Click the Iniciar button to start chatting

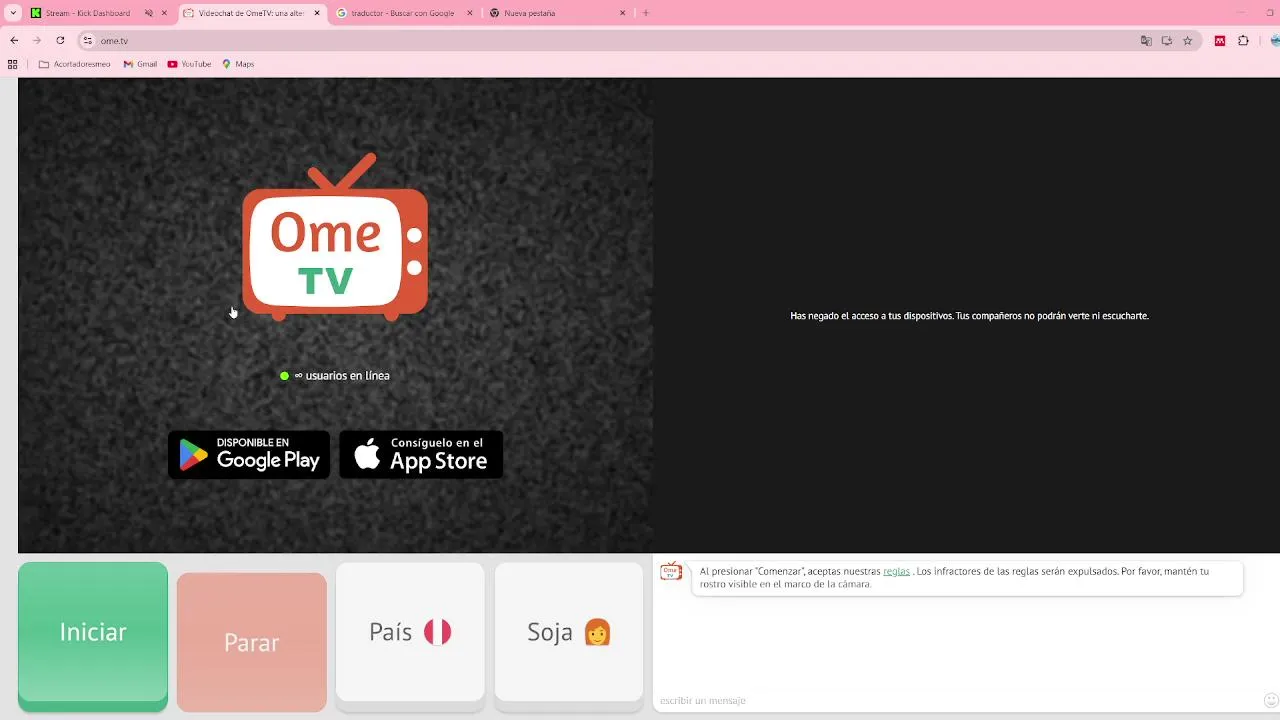tap(93, 636)
